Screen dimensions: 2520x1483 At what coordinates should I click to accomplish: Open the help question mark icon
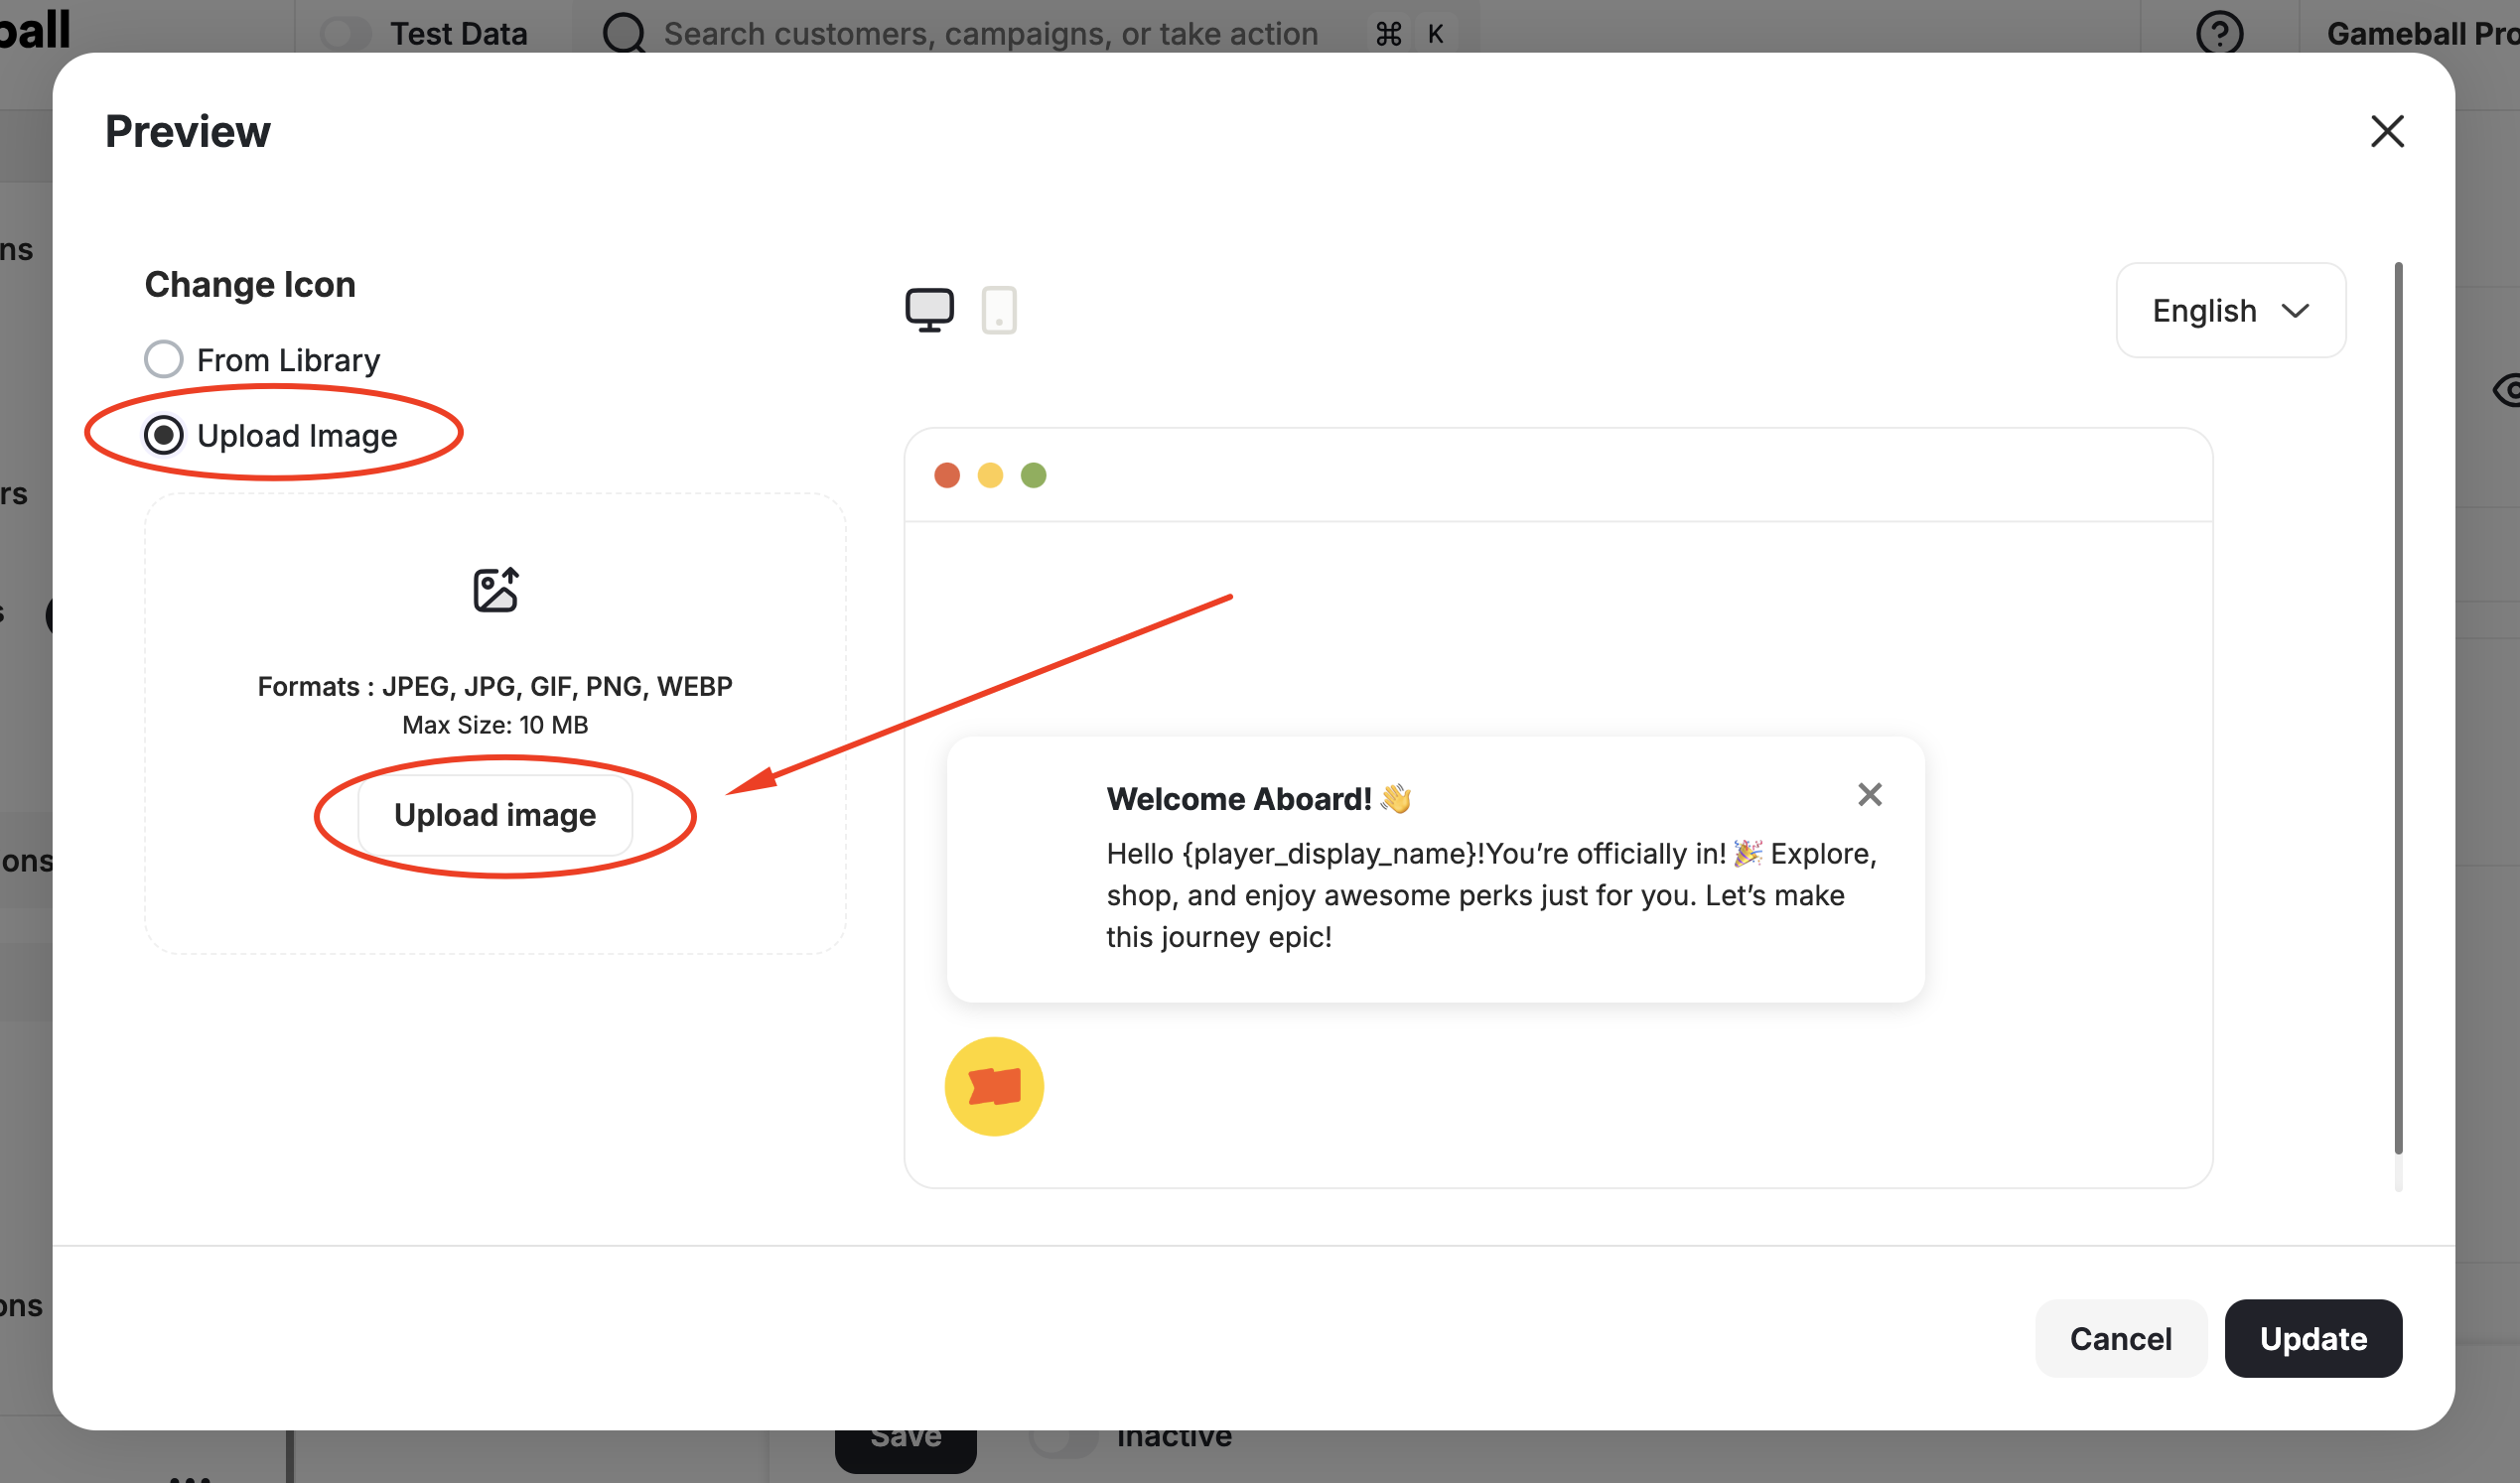click(2220, 32)
